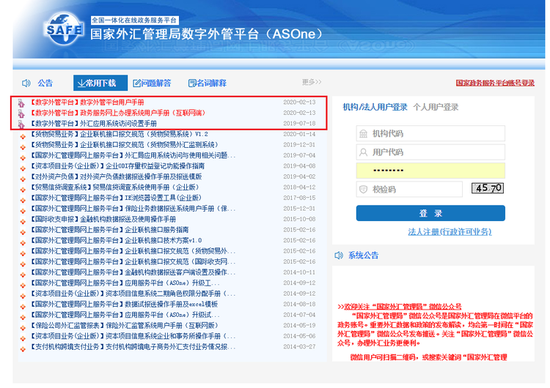This screenshot has width=550, height=388.
Task: Open 贸易信贷调查系统使用手册（企业版）
Action: (x=115, y=187)
